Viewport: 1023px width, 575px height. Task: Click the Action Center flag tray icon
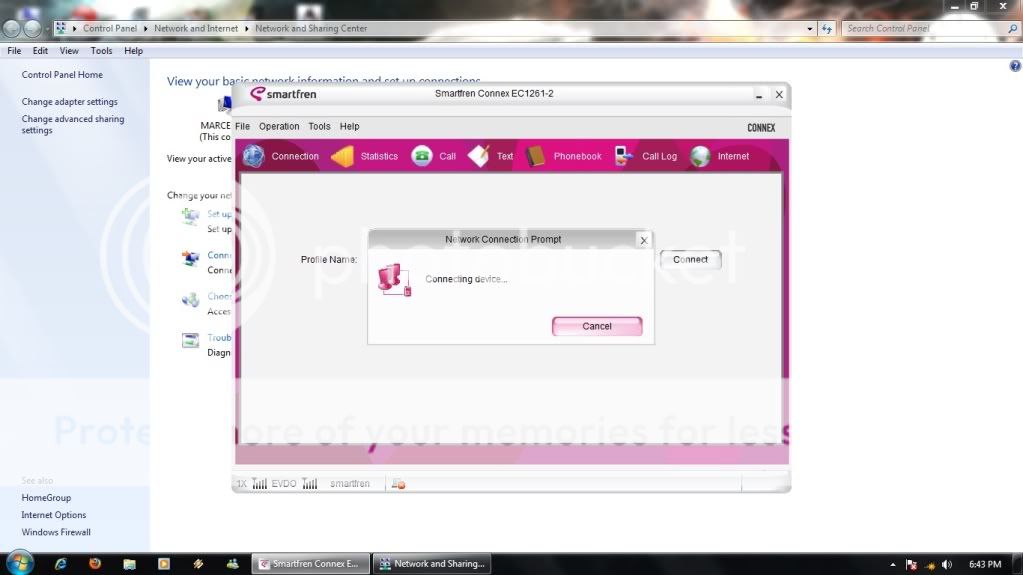911,565
